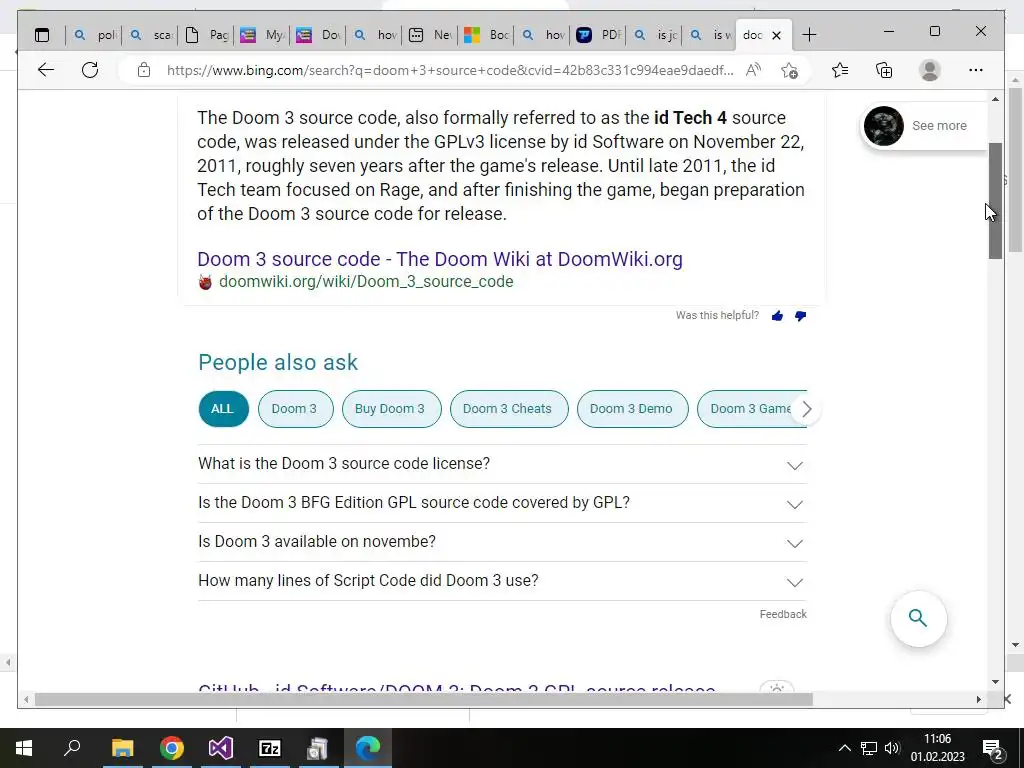Open File Explorer from taskbar

tap(122, 748)
